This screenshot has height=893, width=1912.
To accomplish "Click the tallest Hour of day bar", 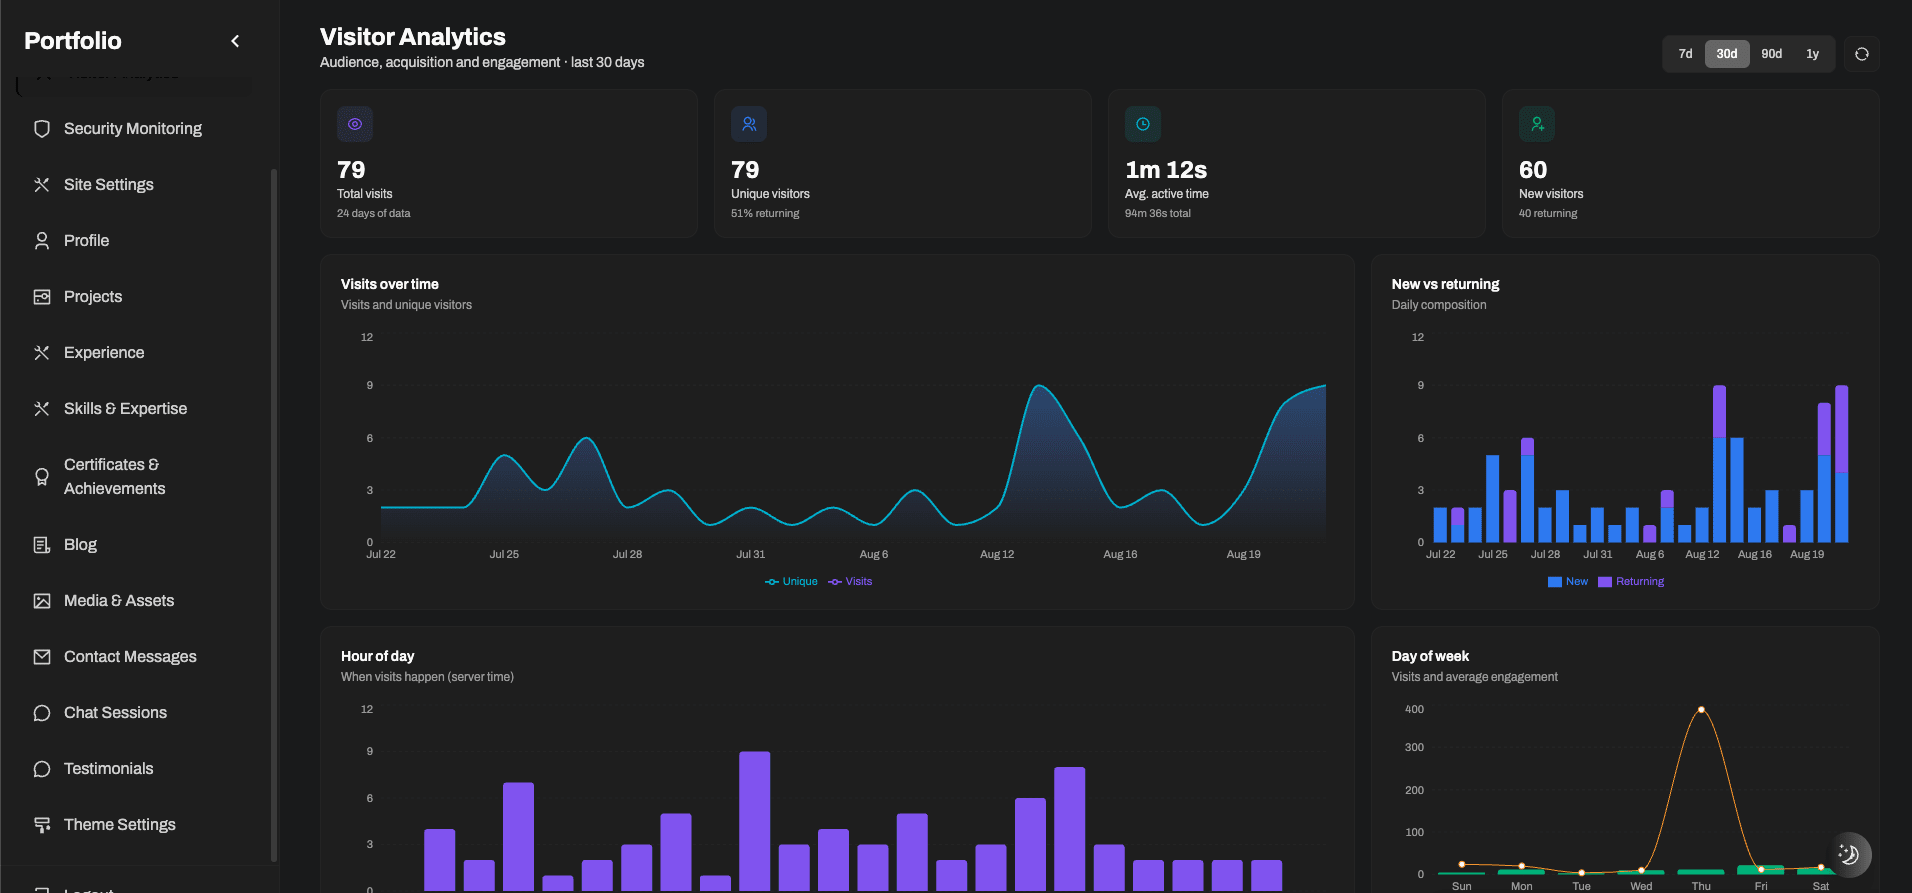I will pyautogui.click(x=755, y=821).
